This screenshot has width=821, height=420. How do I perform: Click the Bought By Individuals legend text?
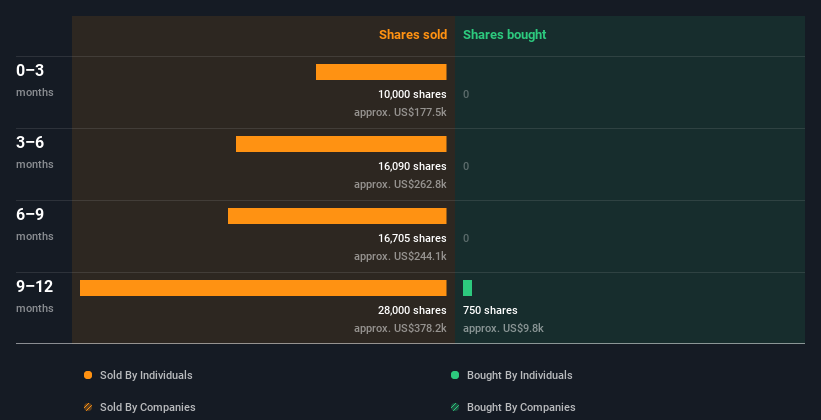point(519,375)
